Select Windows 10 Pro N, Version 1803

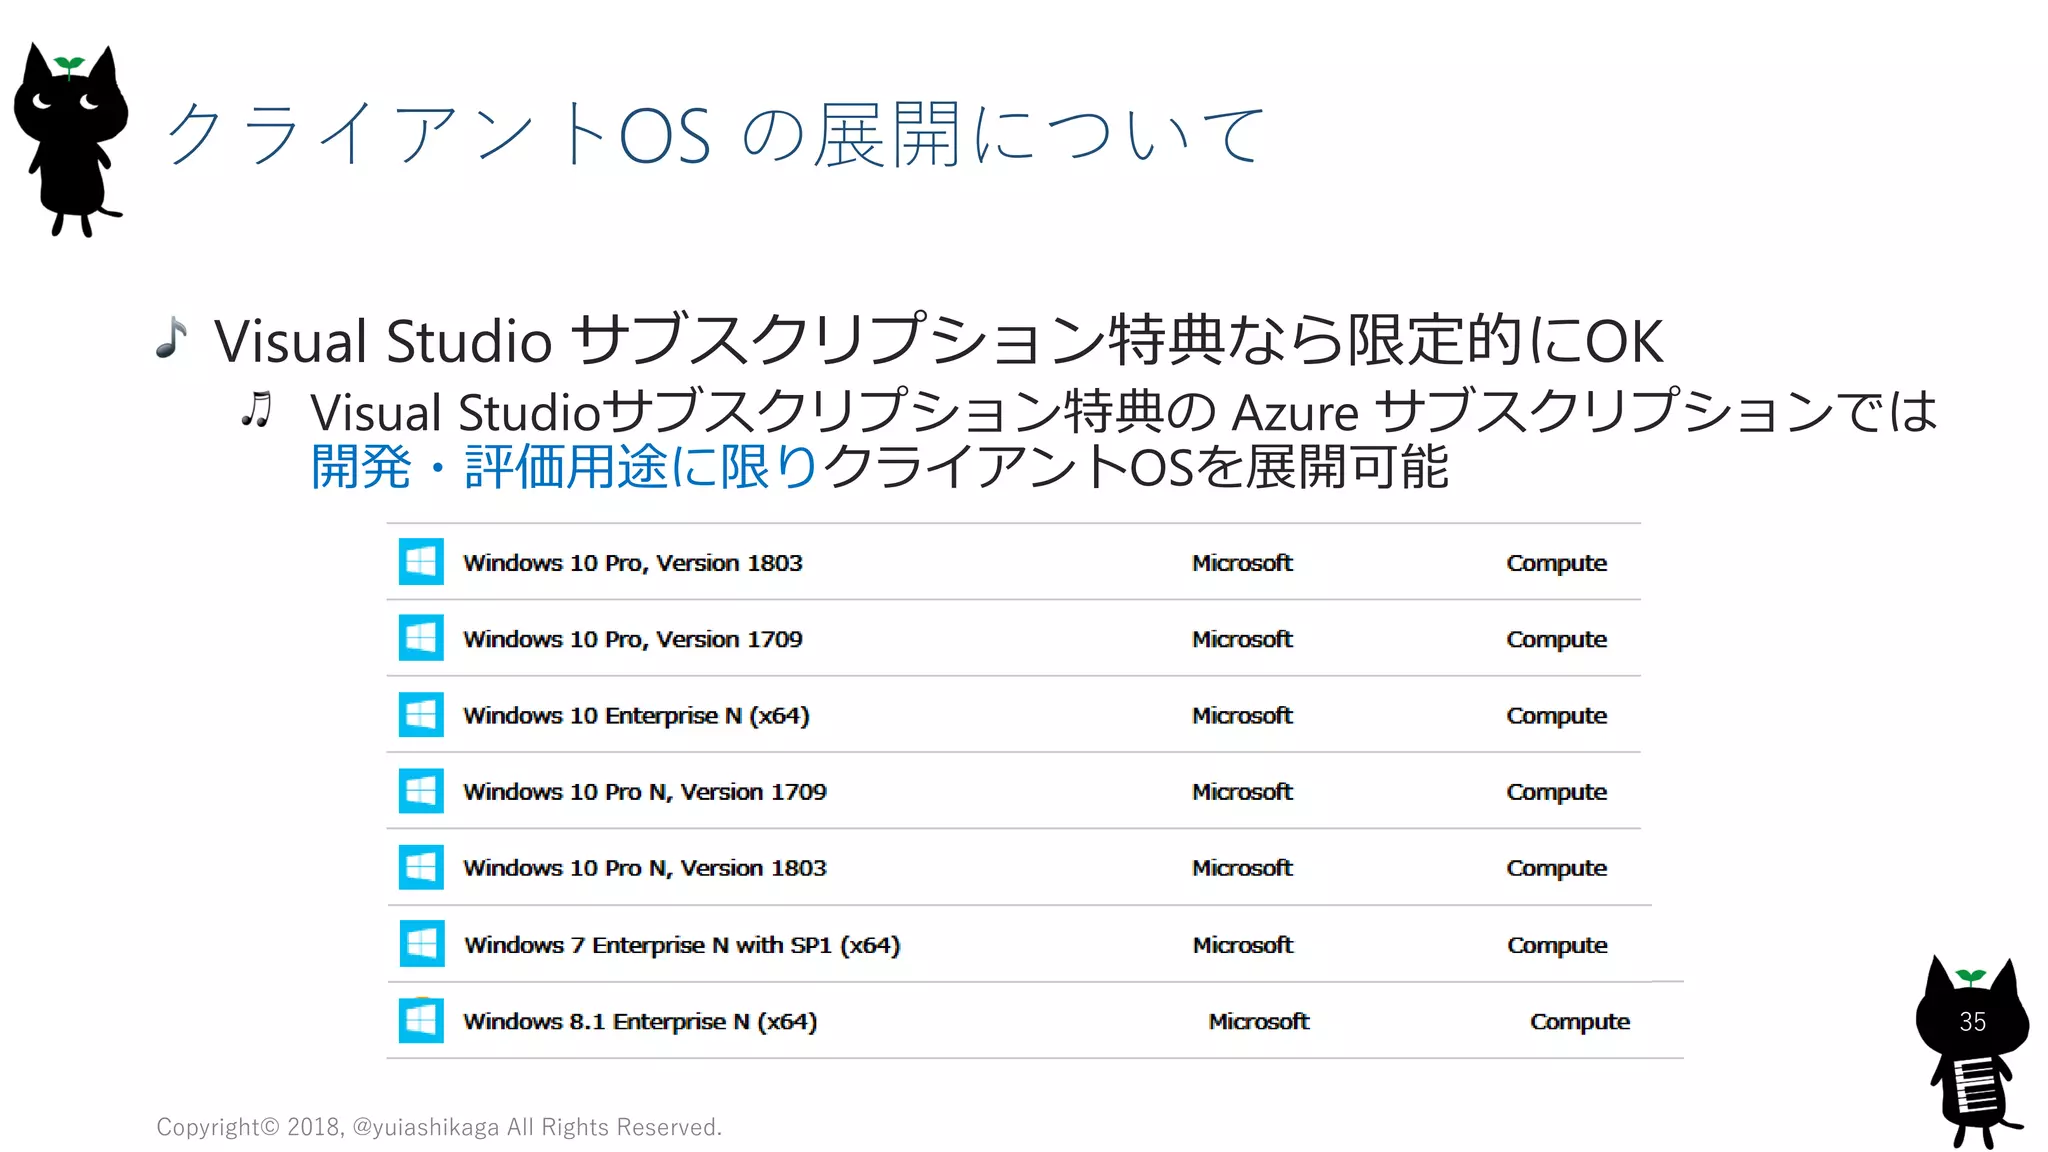[645, 868]
